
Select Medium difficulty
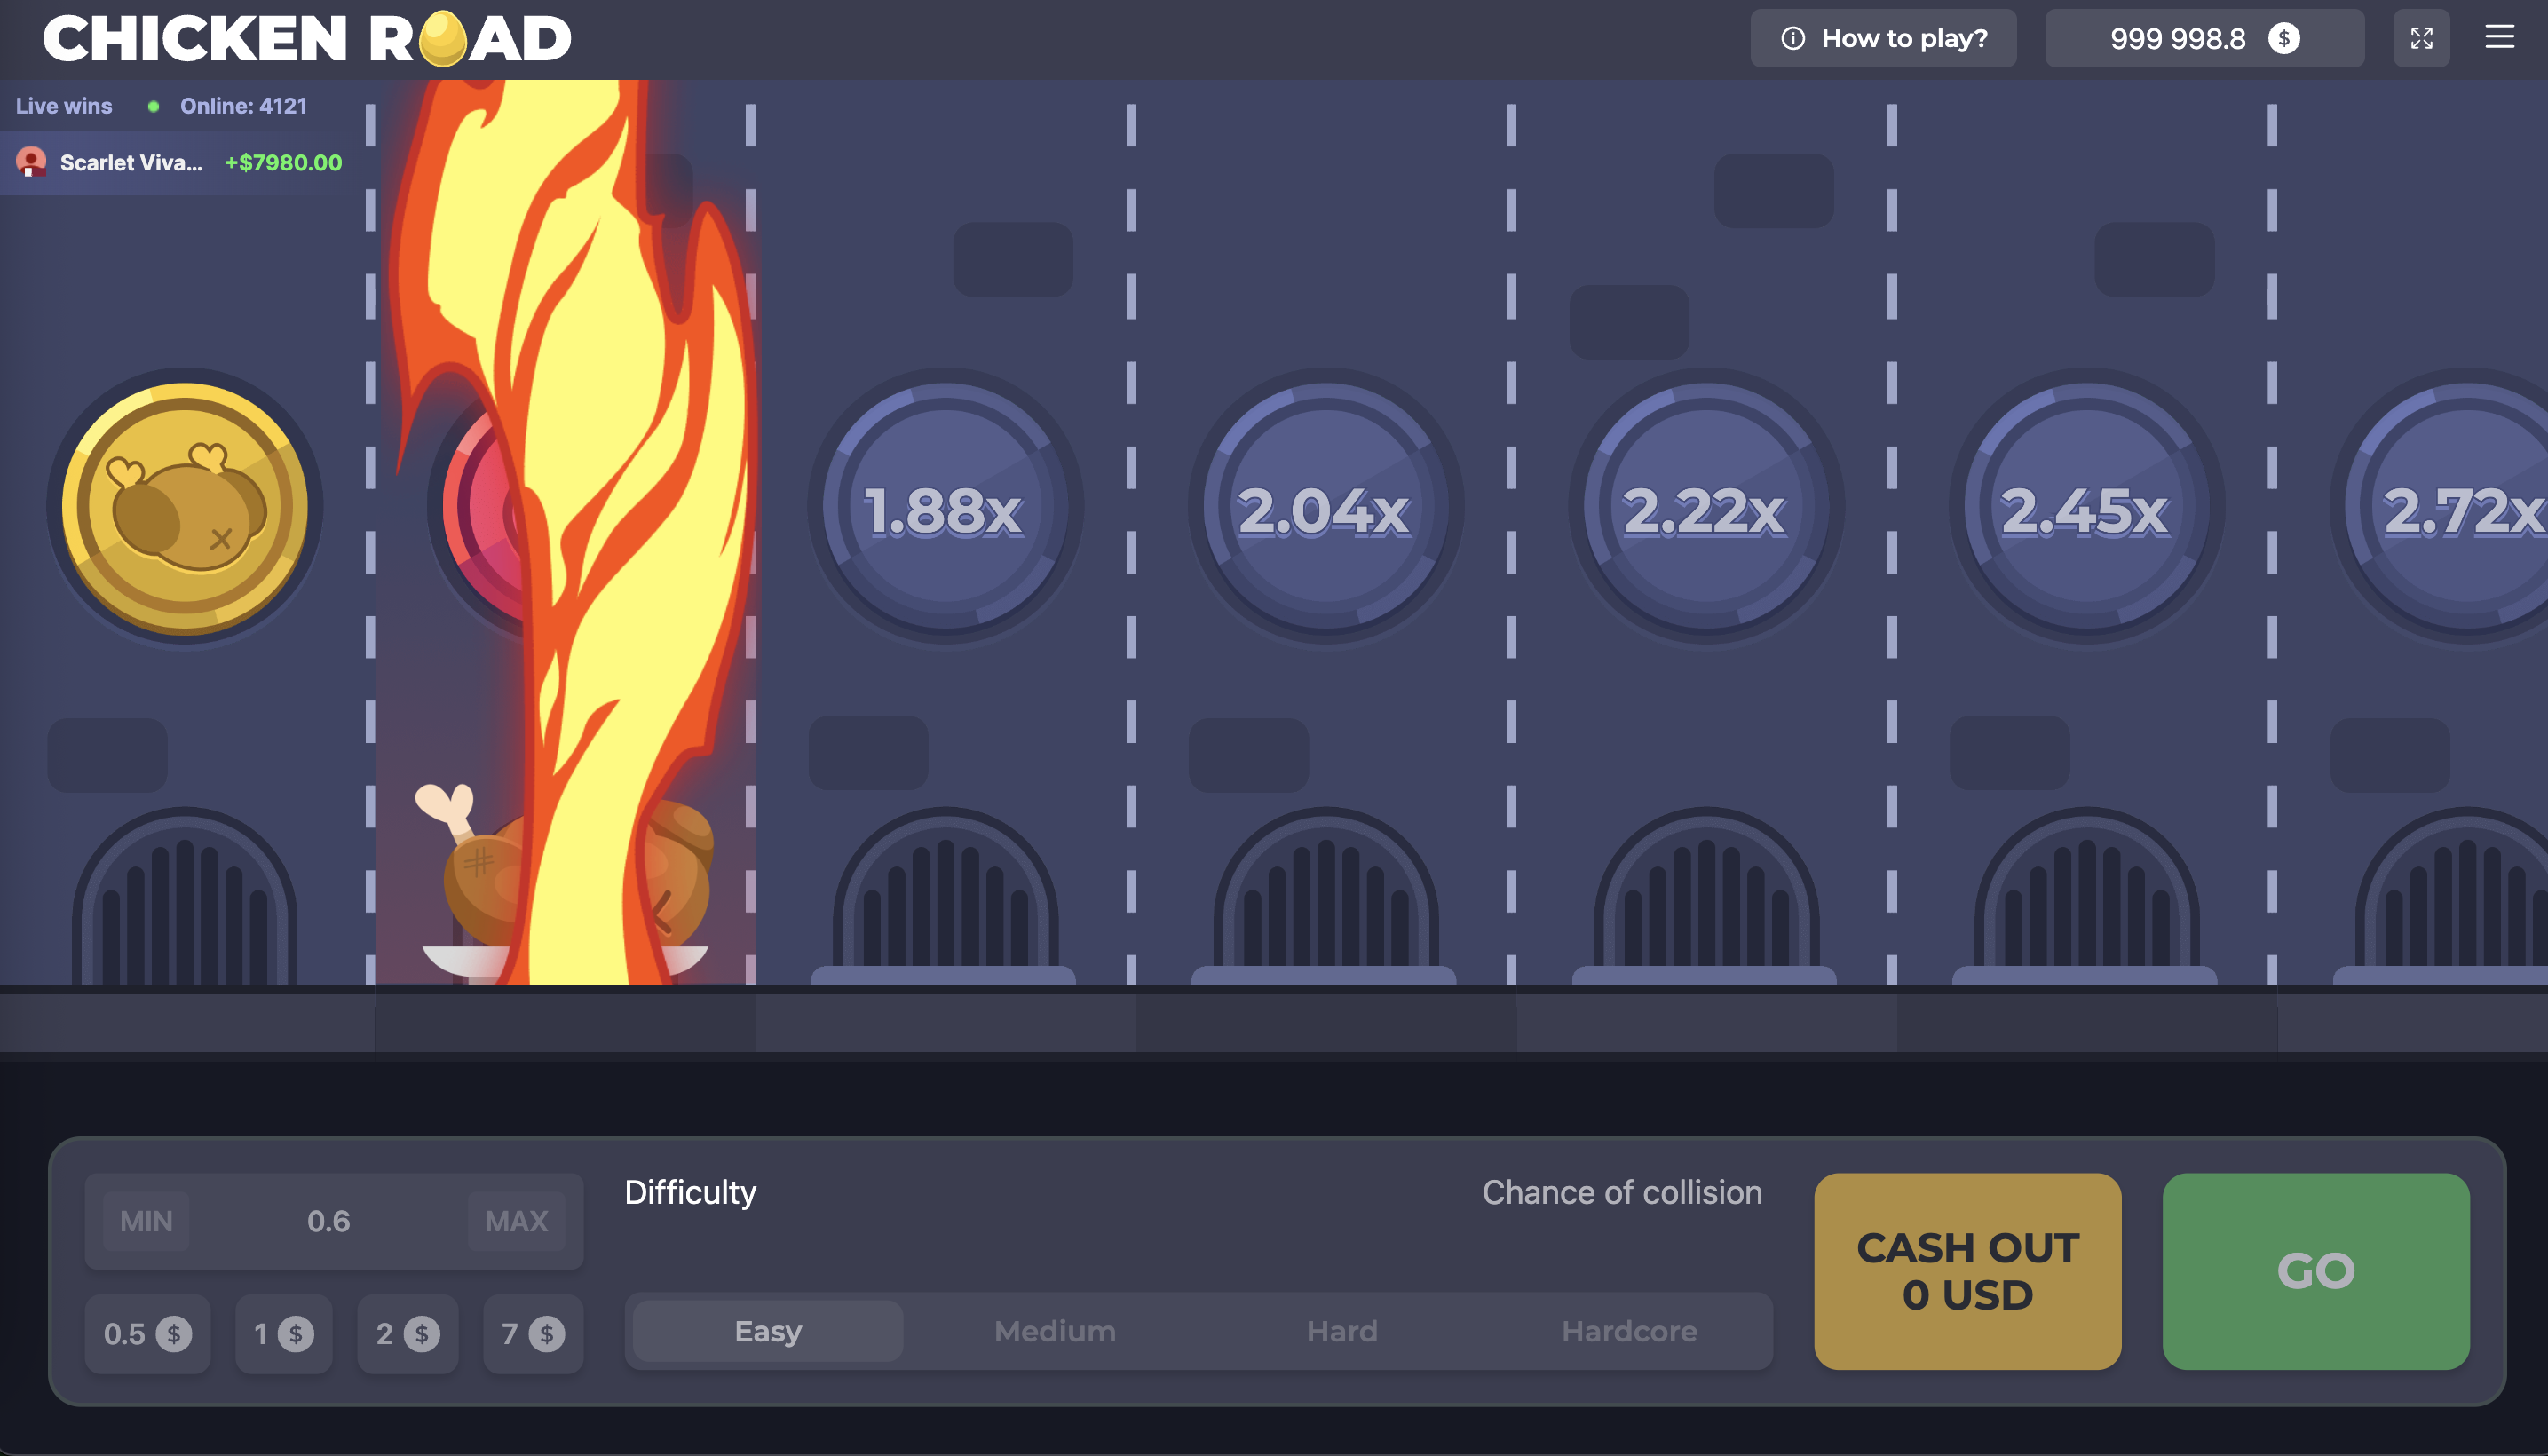click(x=1055, y=1331)
